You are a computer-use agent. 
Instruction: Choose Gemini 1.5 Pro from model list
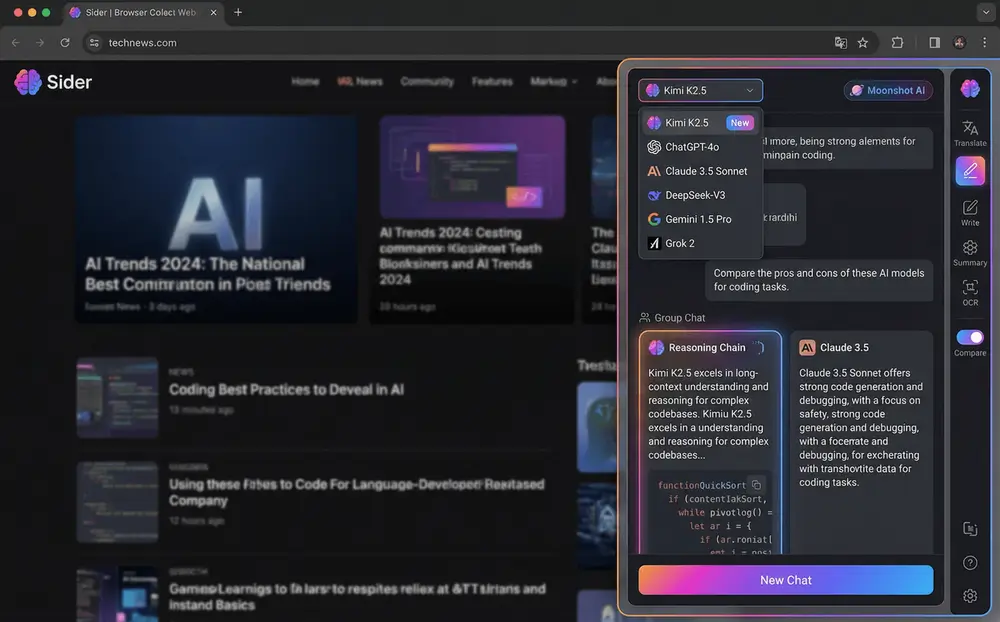point(700,219)
